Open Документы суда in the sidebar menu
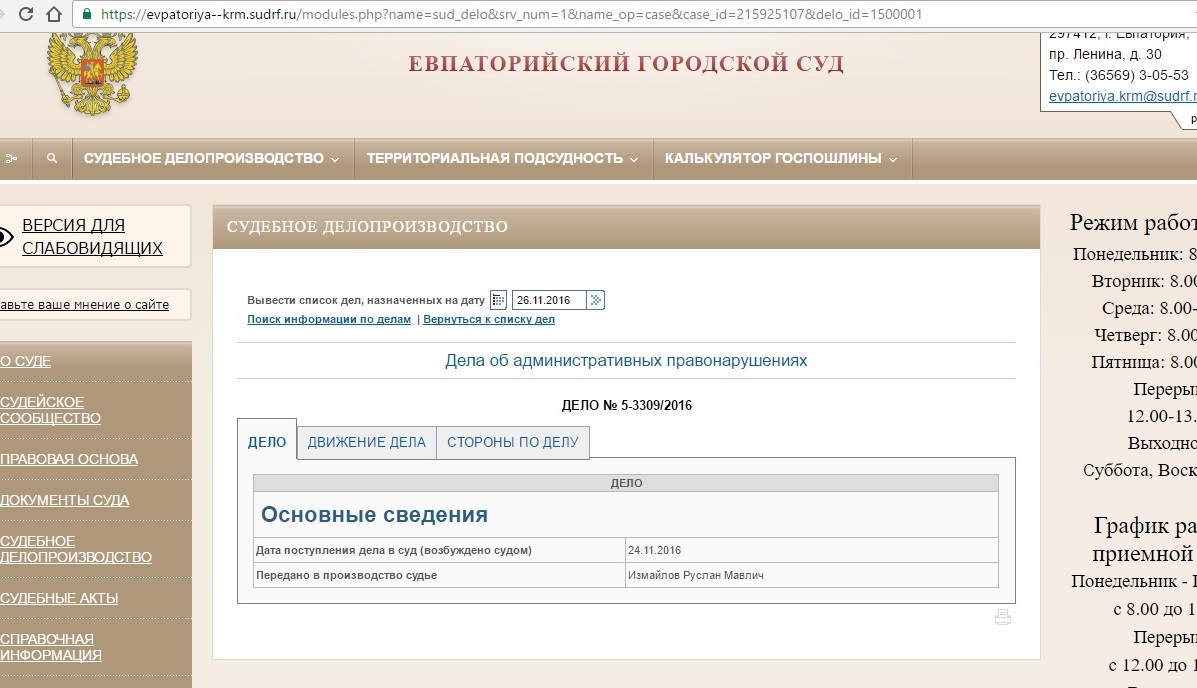The image size is (1197, 688). click(65, 500)
